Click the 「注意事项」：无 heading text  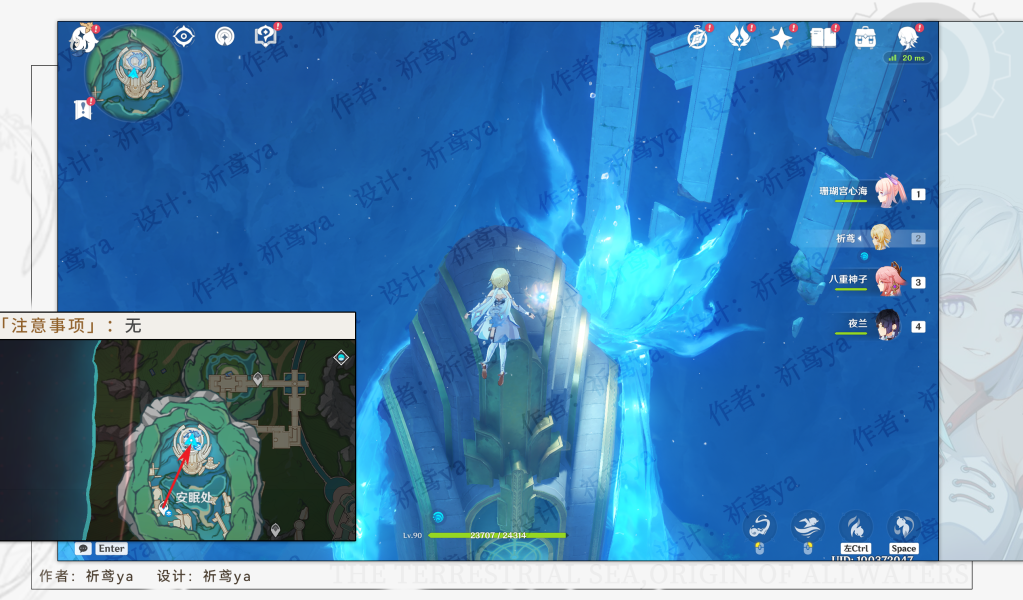(70, 325)
